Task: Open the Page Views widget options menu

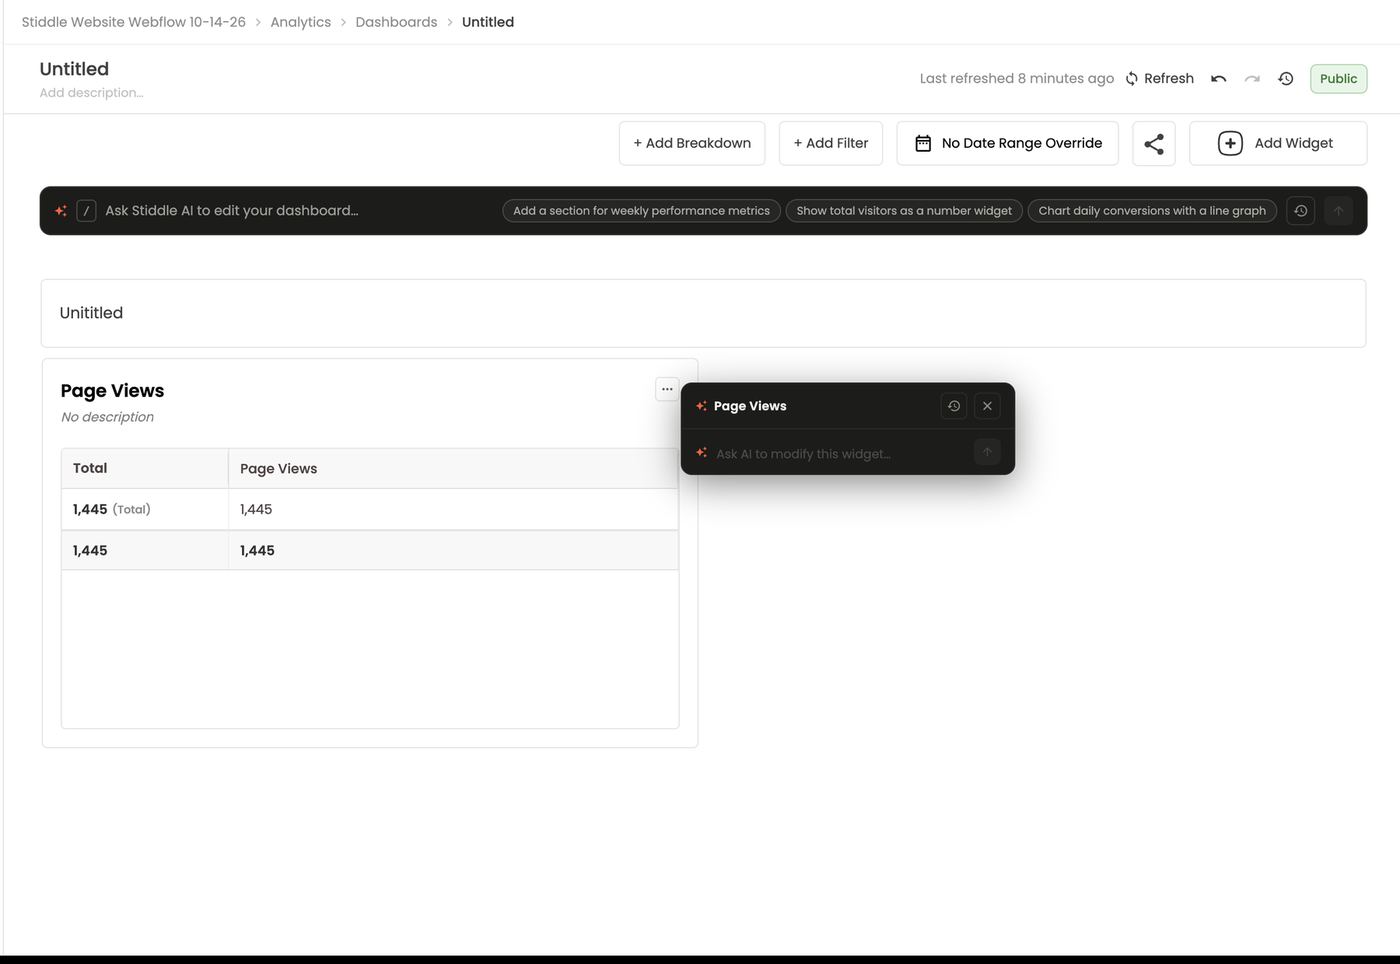Action: 667,389
